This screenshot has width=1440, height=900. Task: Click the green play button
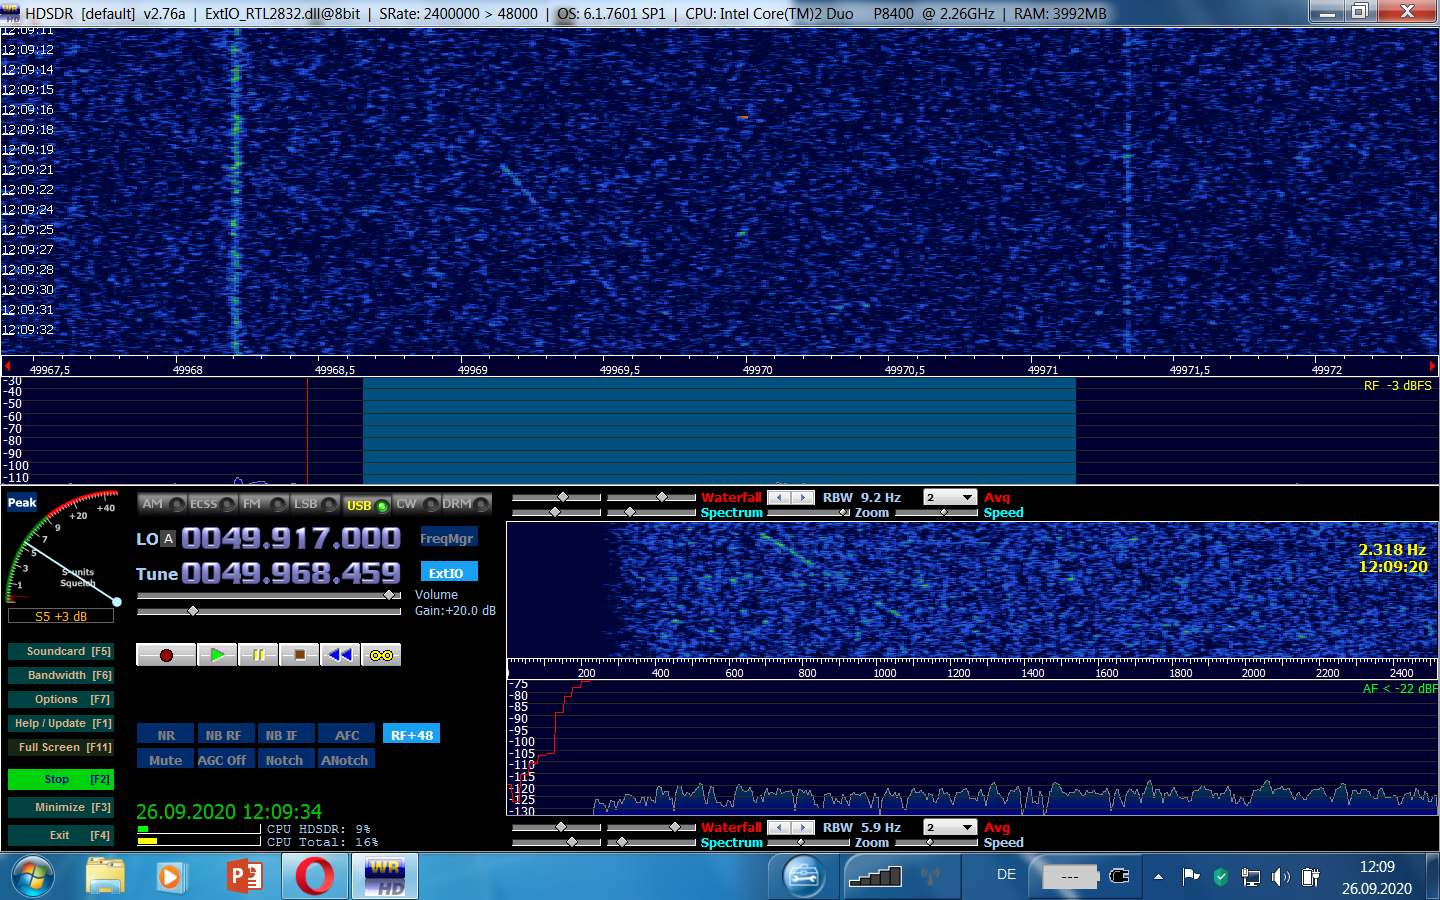point(216,655)
